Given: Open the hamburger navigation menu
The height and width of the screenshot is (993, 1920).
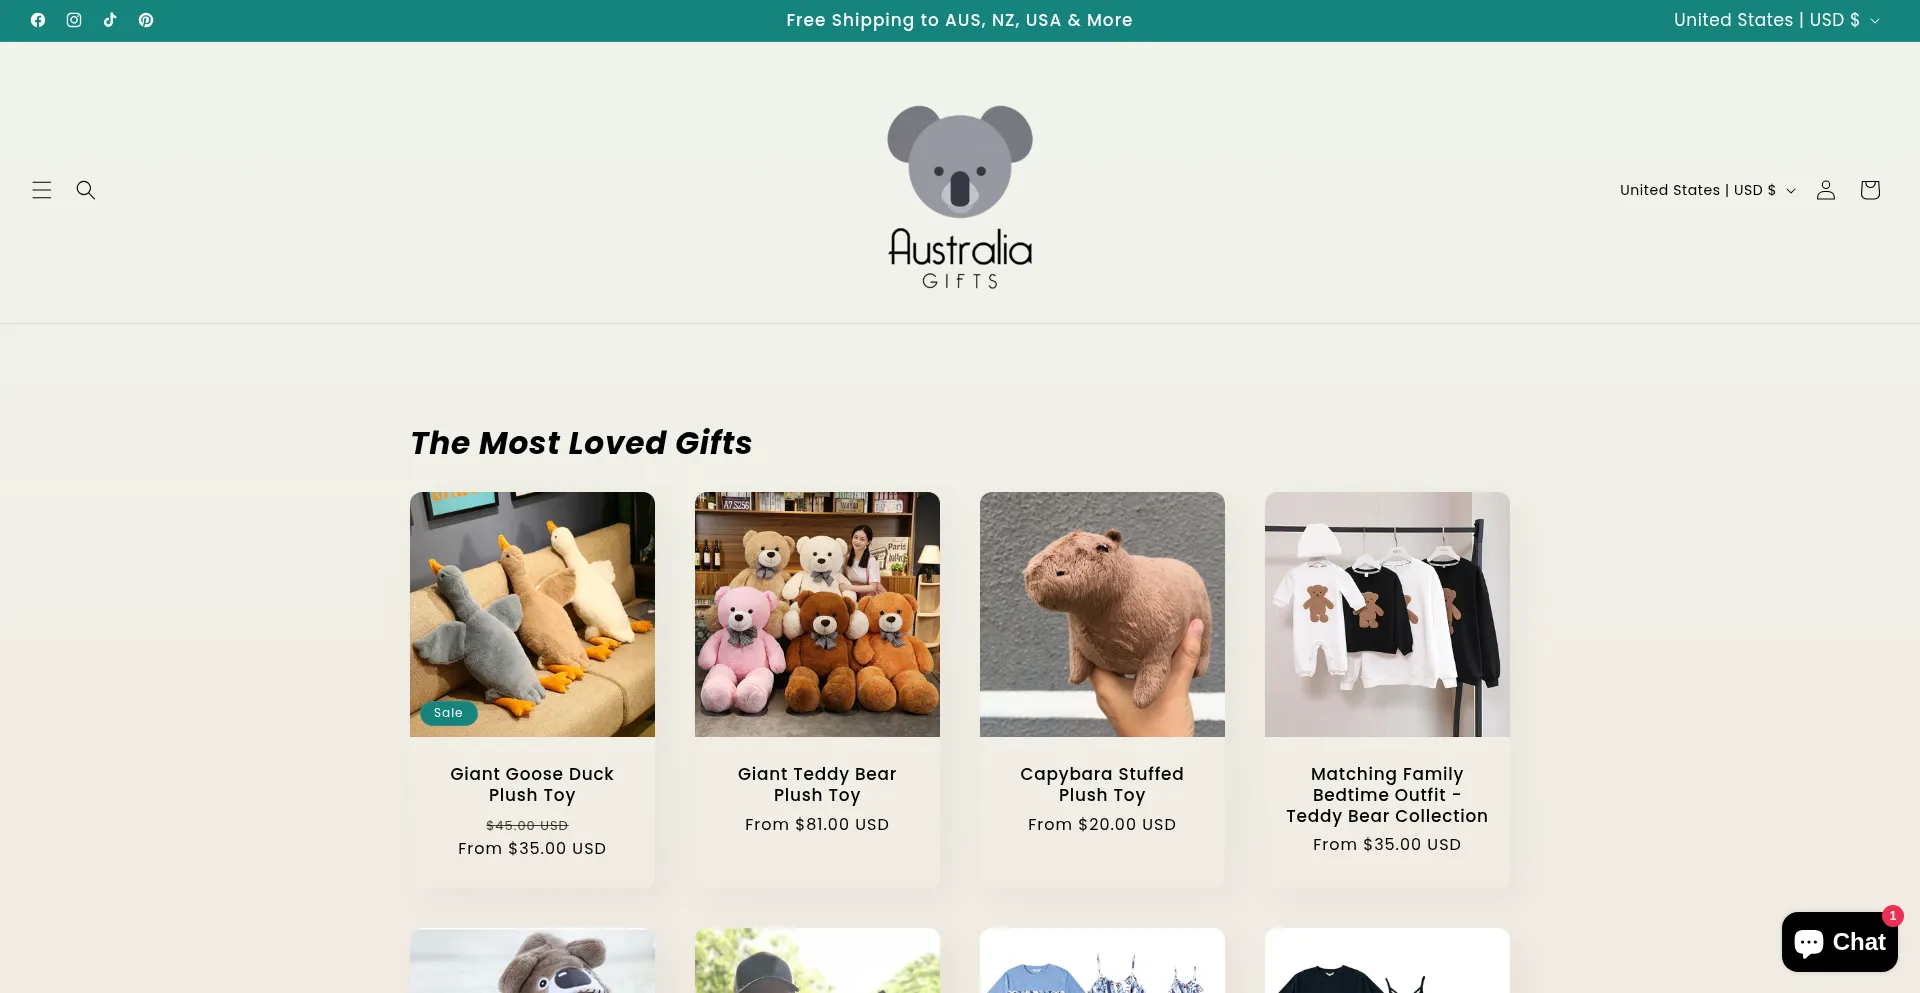Looking at the screenshot, I should point(42,190).
